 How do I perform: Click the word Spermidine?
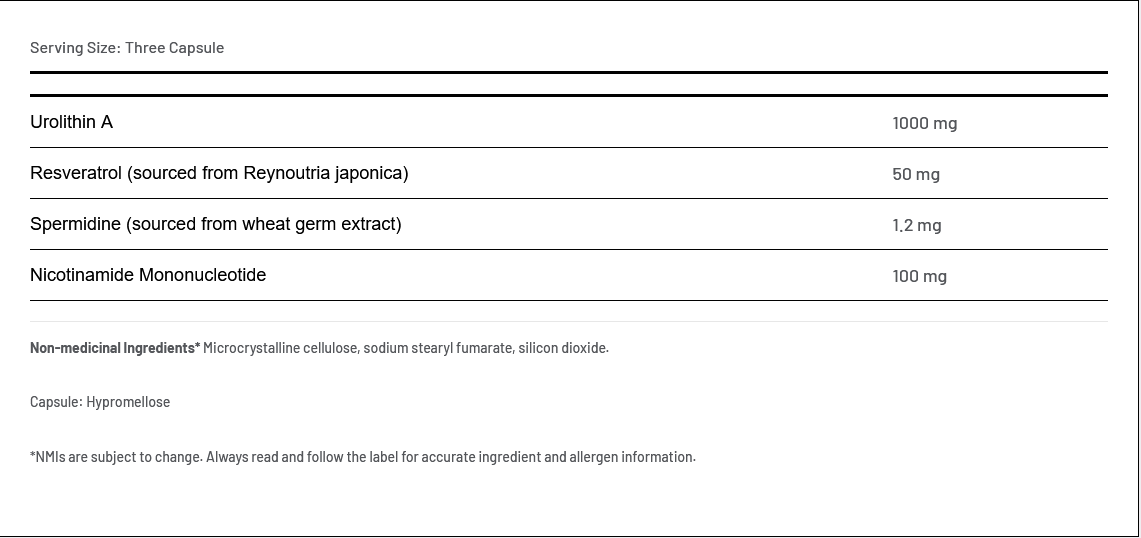[x=75, y=224]
